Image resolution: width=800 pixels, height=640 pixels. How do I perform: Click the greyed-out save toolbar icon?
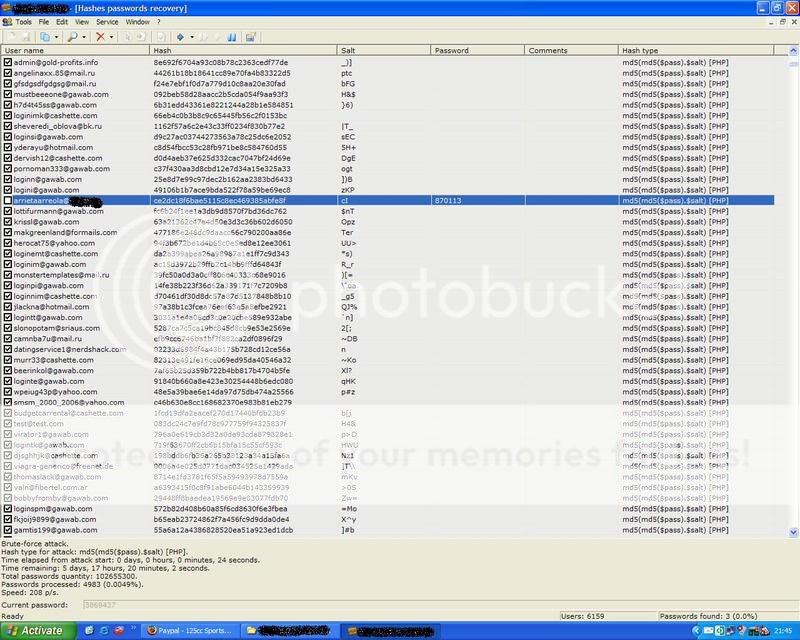point(26,37)
